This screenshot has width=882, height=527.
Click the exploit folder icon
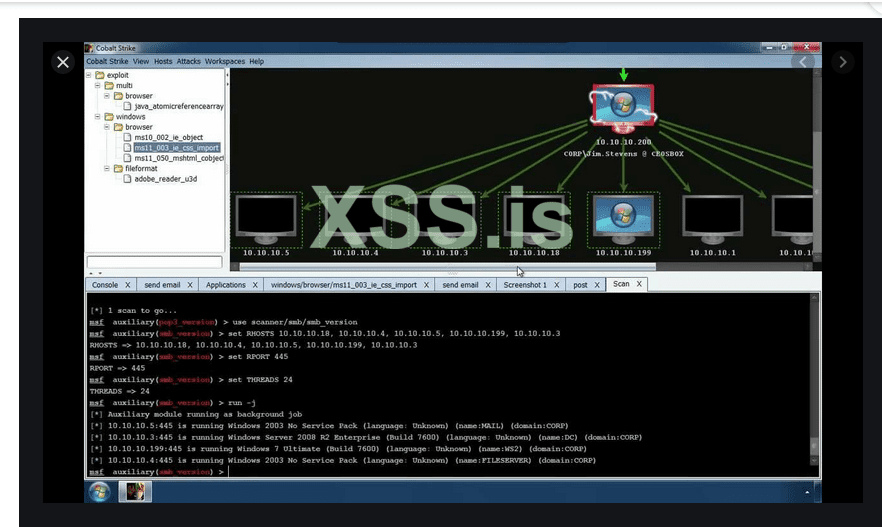coord(100,75)
